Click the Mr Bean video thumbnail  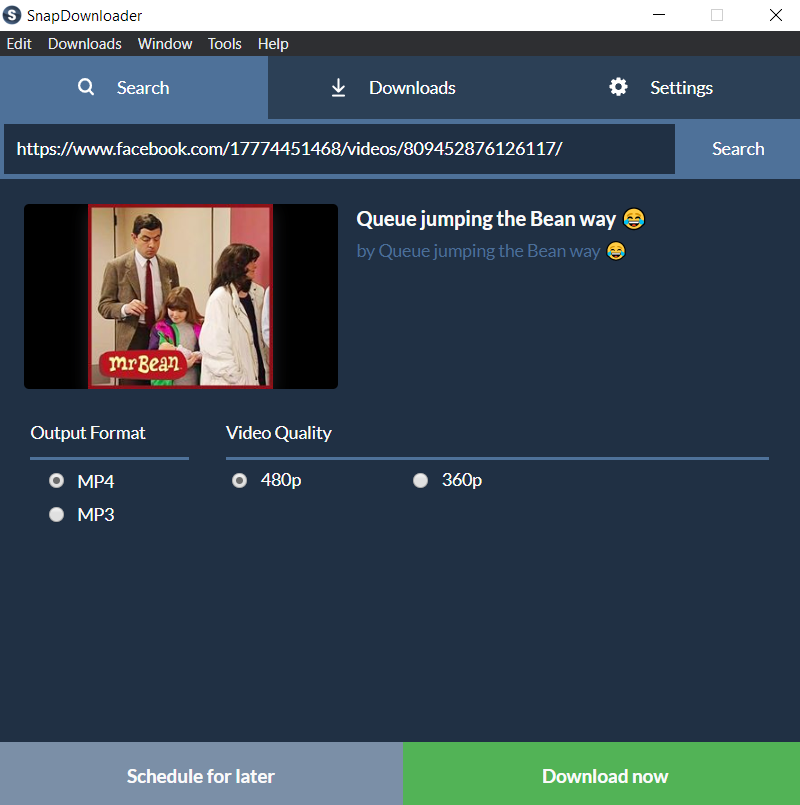(181, 296)
